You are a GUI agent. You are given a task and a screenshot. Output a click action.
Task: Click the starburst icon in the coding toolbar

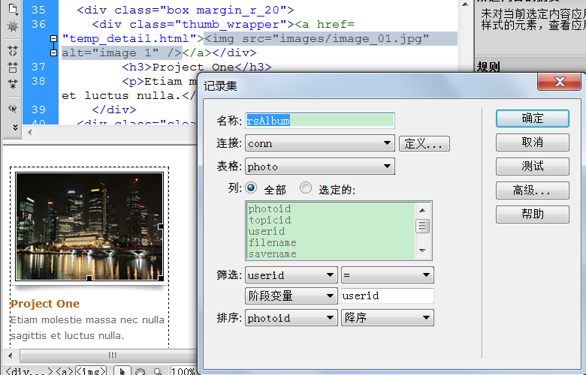click(x=12, y=27)
